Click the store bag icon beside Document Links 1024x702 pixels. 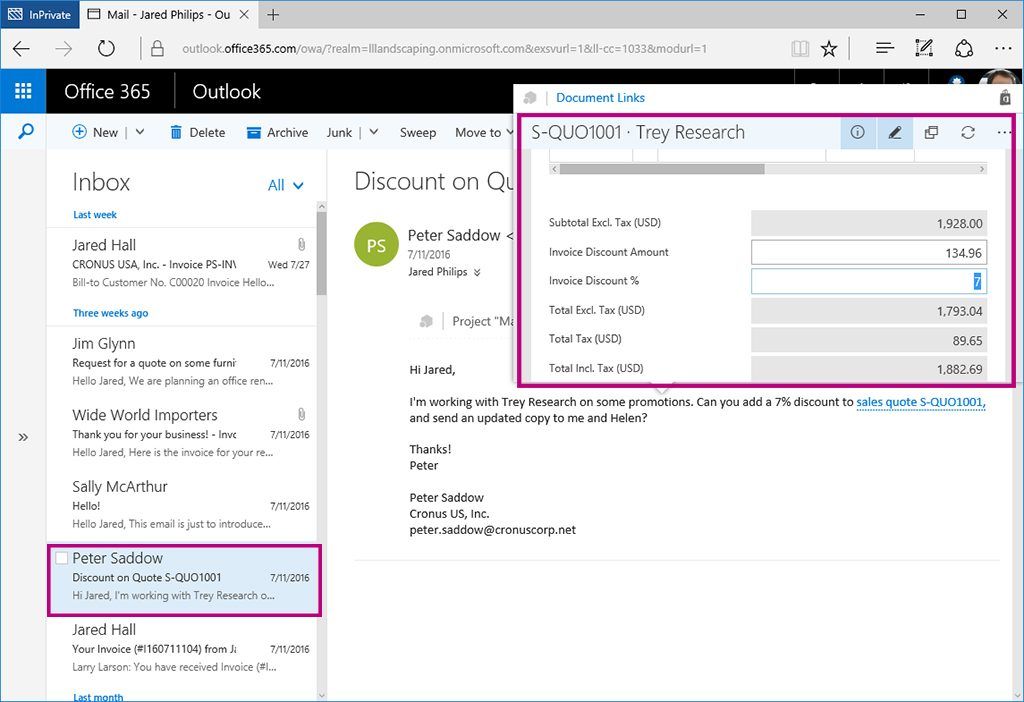1005,98
